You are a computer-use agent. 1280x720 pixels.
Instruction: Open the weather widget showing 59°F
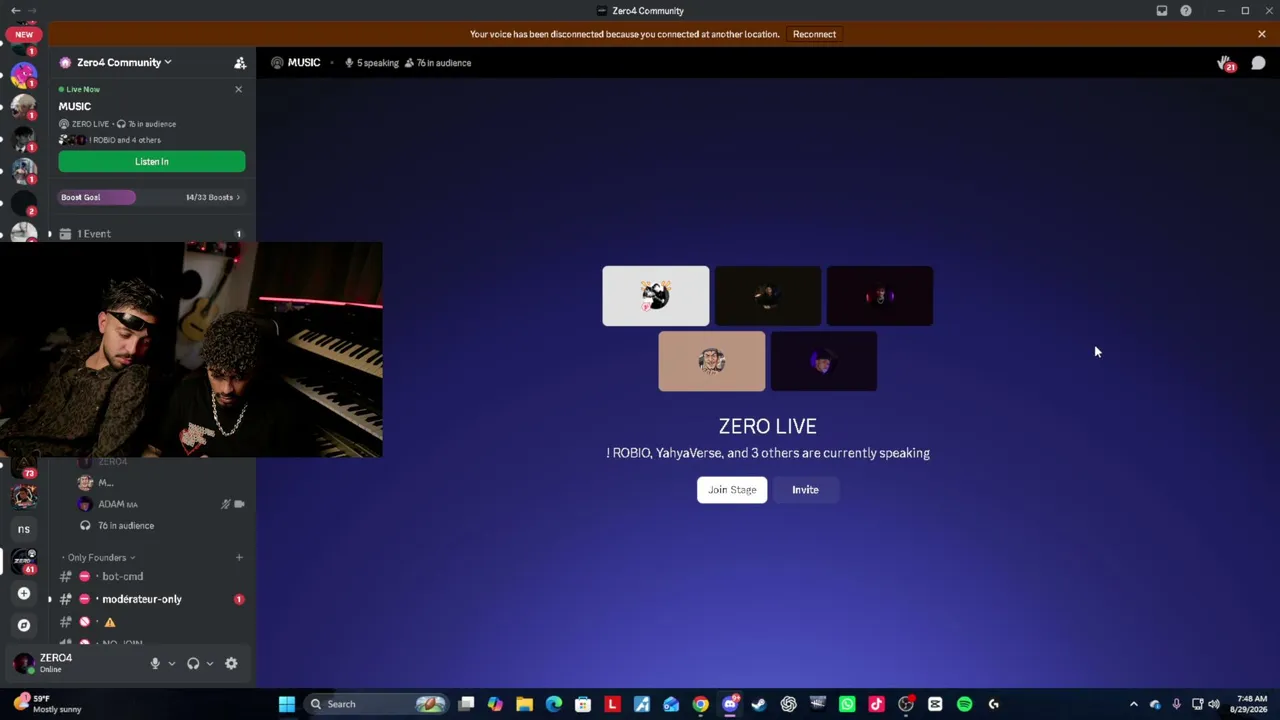(x=48, y=704)
